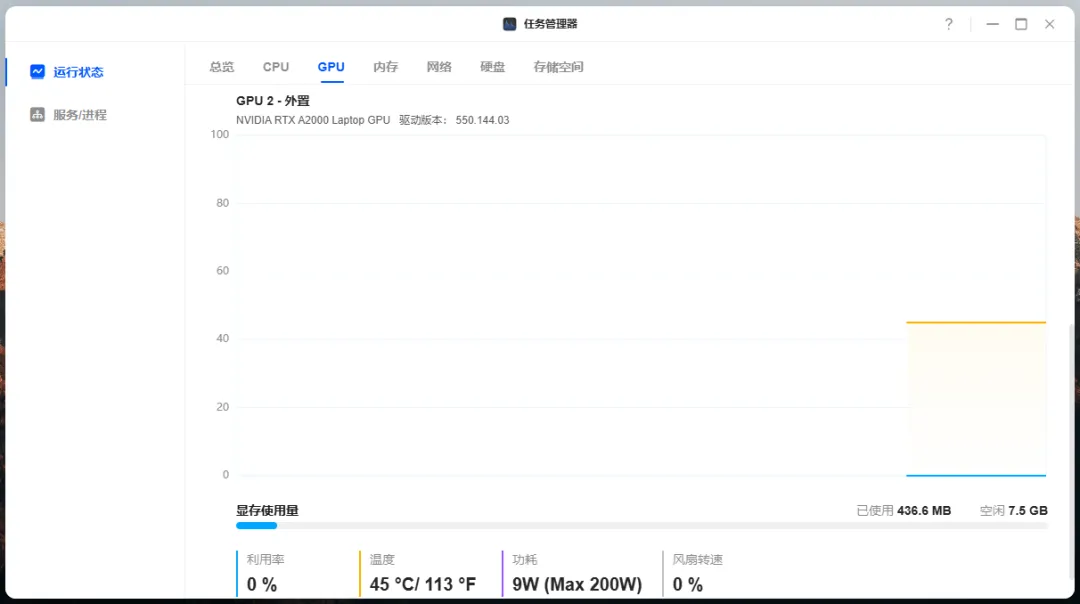The width and height of the screenshot is (1080, 604).
Task: Click NVIDIA RTX A2000 Laptop GPU text
Action: point(313,120)
